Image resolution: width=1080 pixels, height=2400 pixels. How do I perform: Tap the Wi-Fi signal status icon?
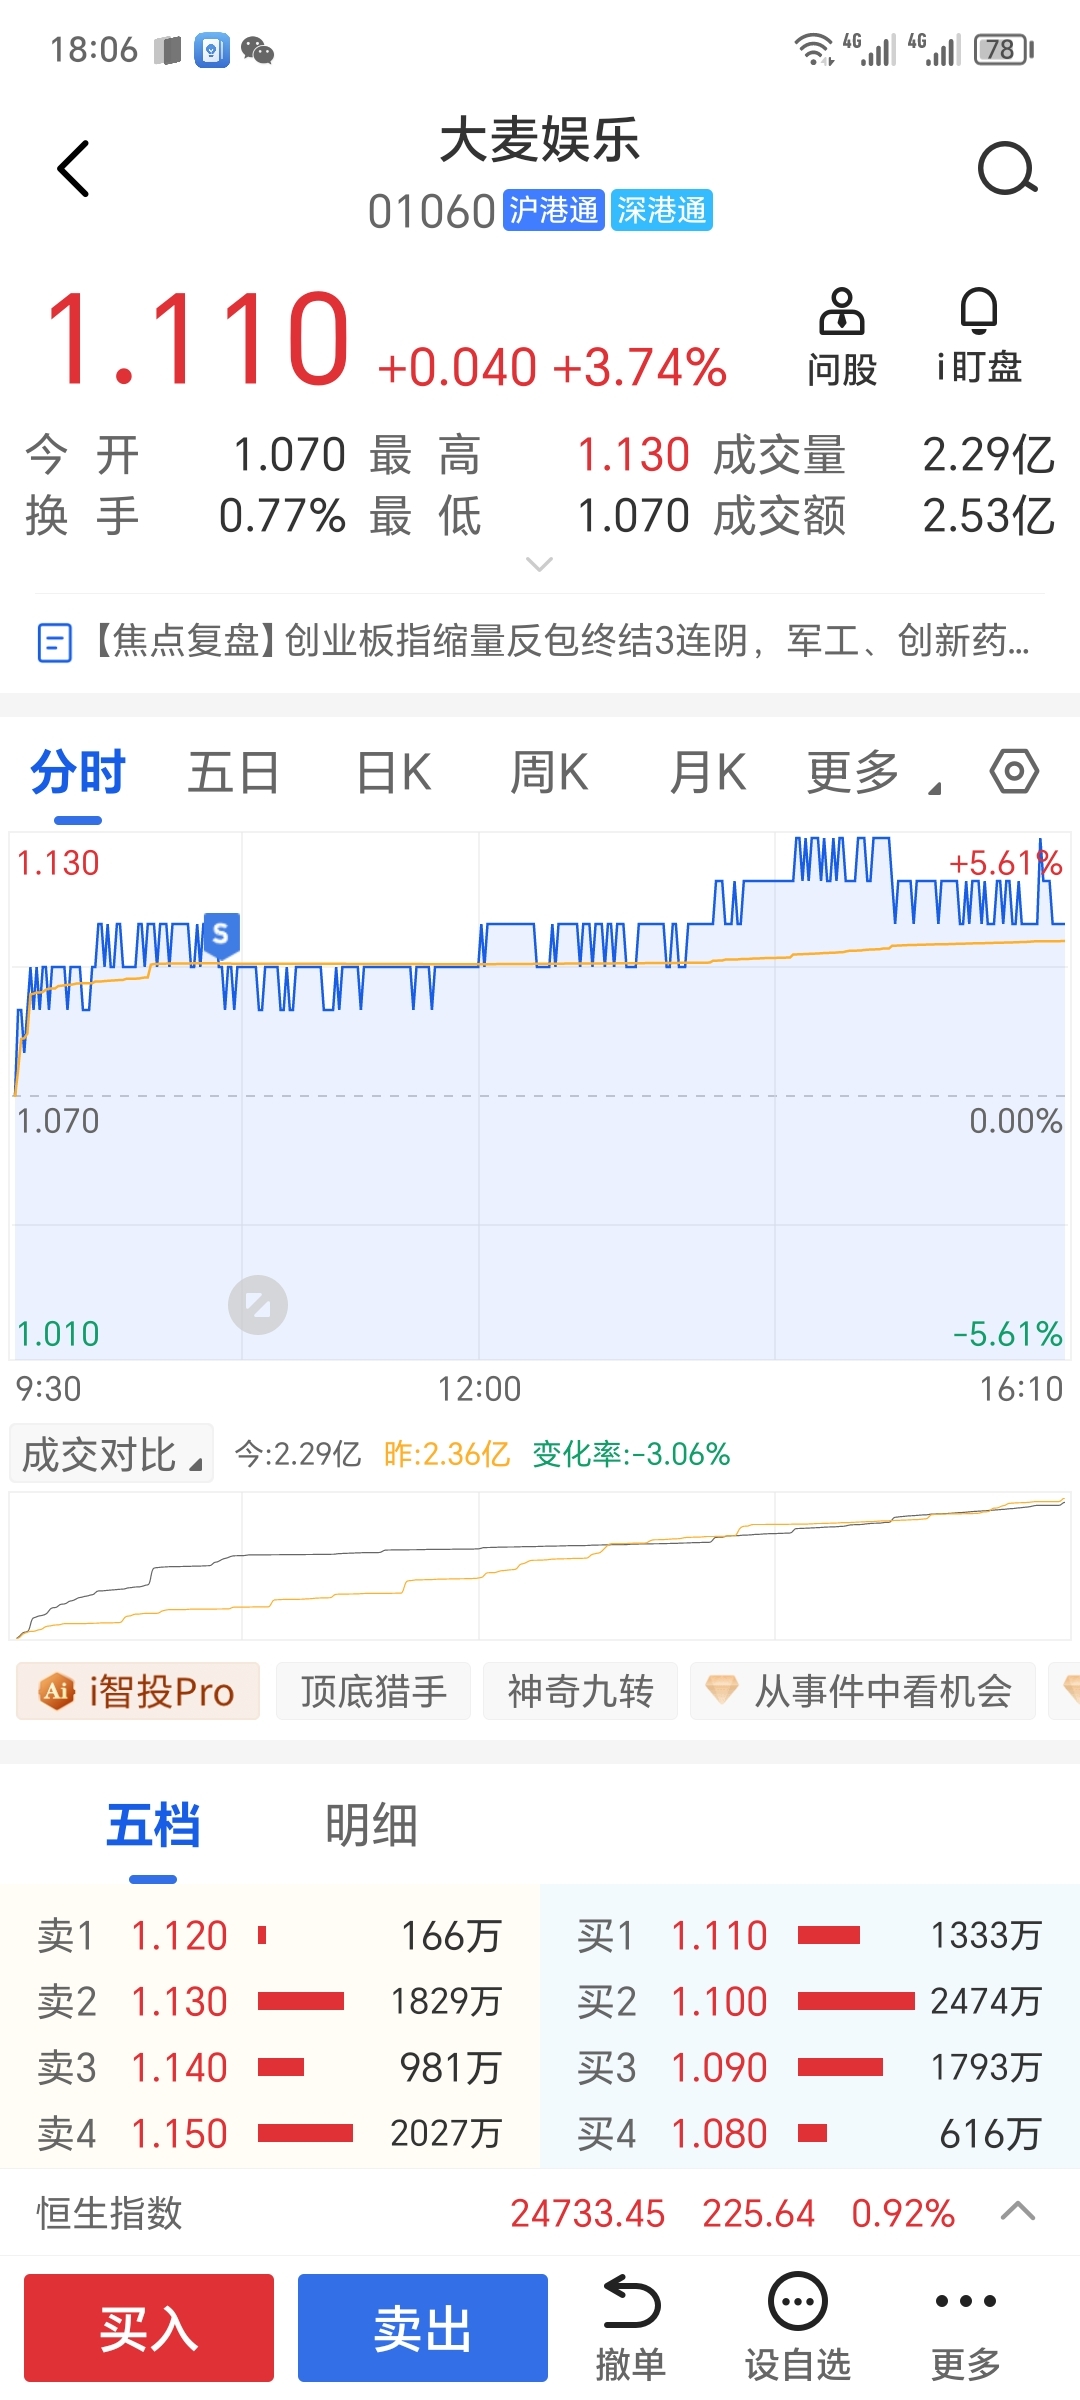(814, 49)
